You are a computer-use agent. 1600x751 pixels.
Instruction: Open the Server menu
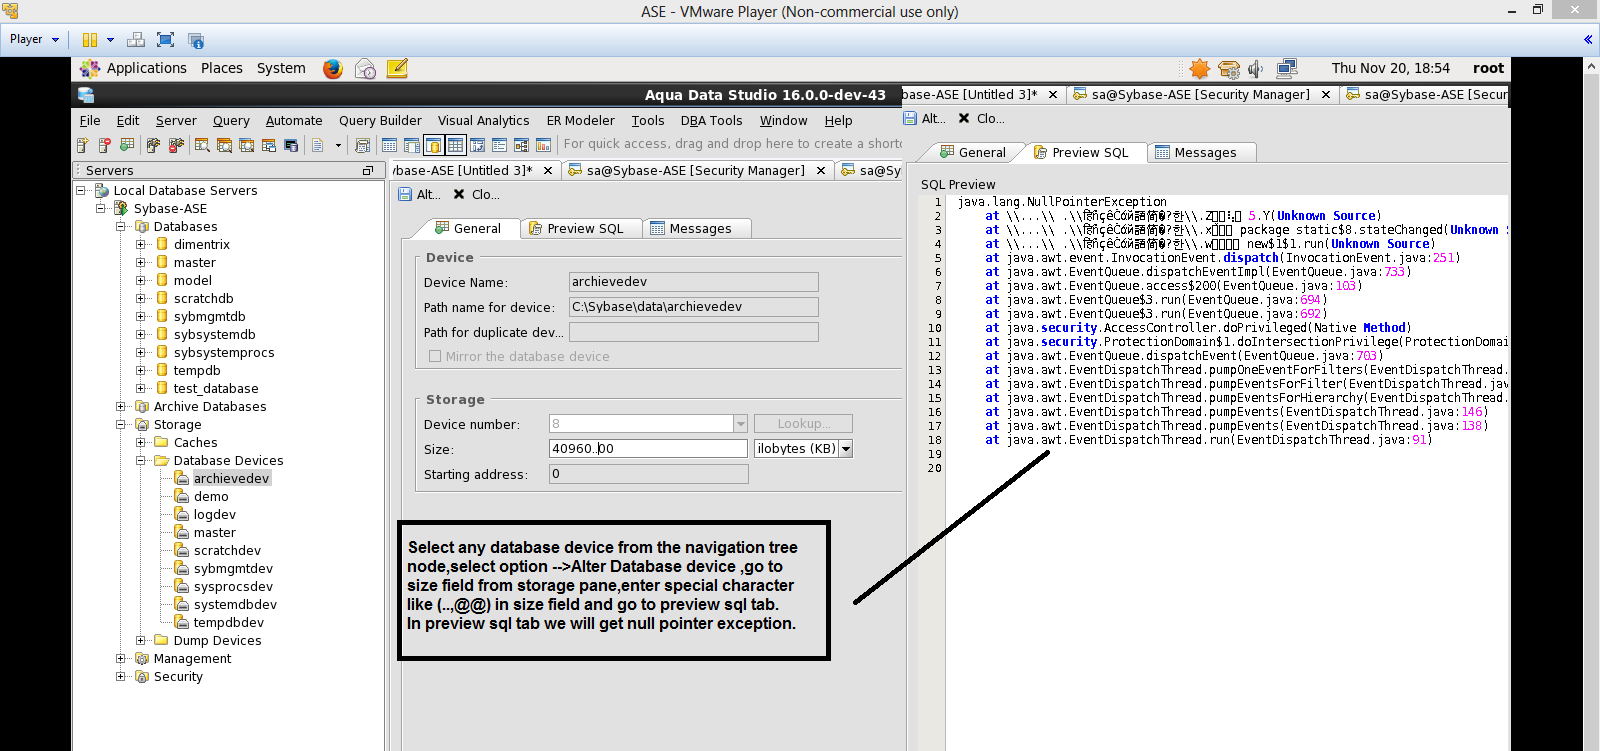[x=176, y=121]
